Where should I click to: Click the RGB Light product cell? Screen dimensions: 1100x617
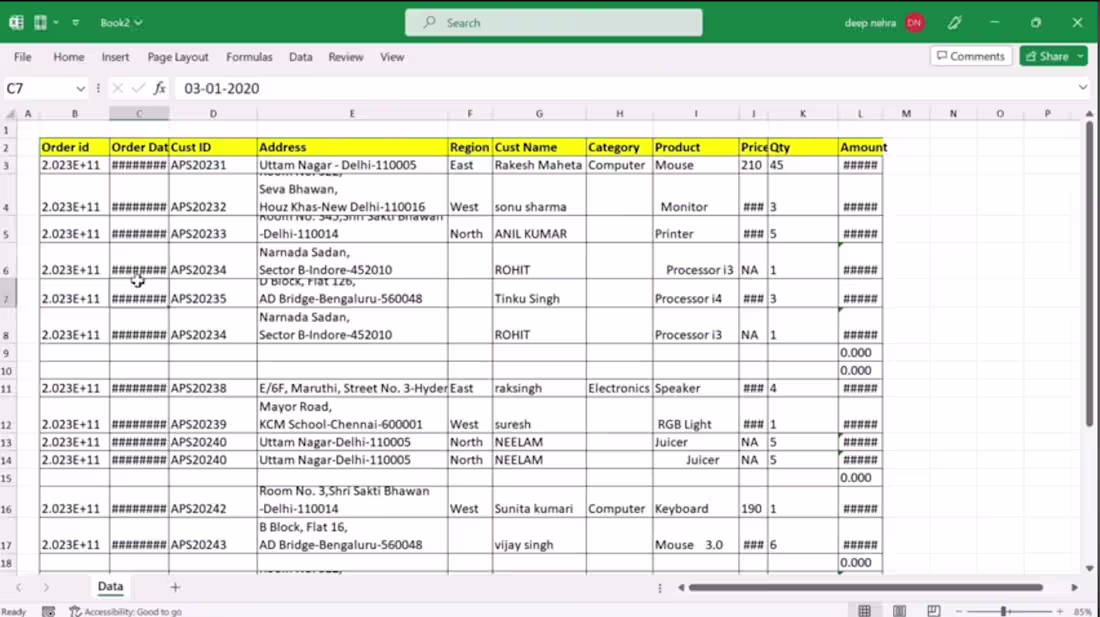(x=695, y=415)
